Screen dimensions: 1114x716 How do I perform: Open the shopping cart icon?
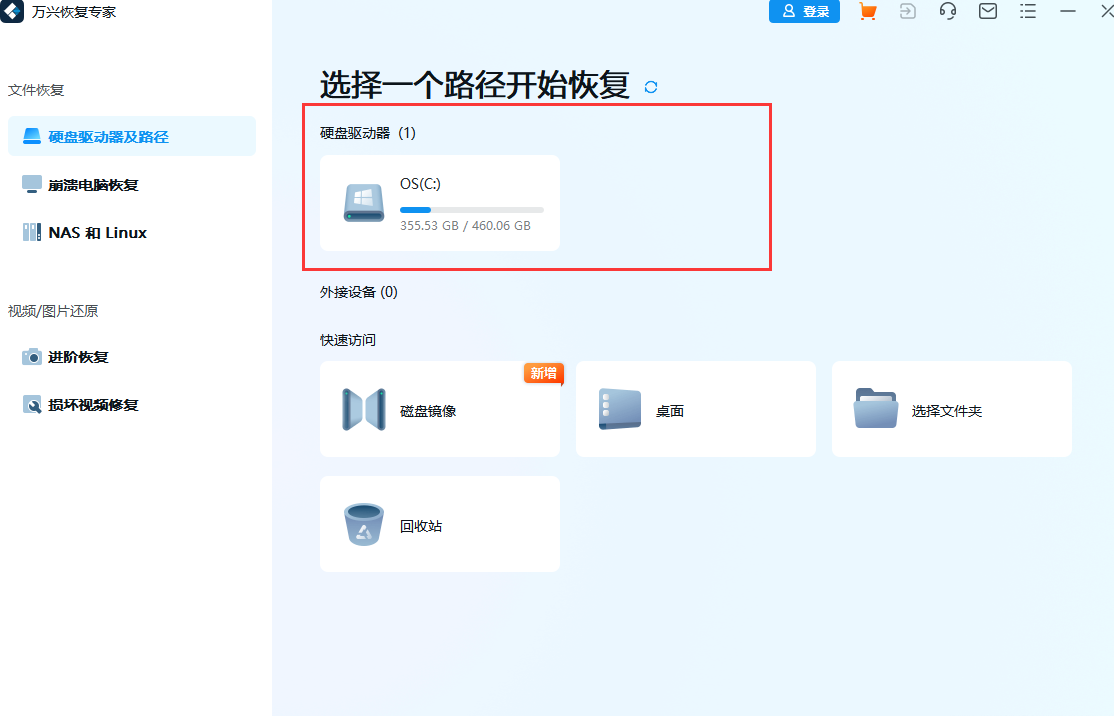(x=867, y=12)
